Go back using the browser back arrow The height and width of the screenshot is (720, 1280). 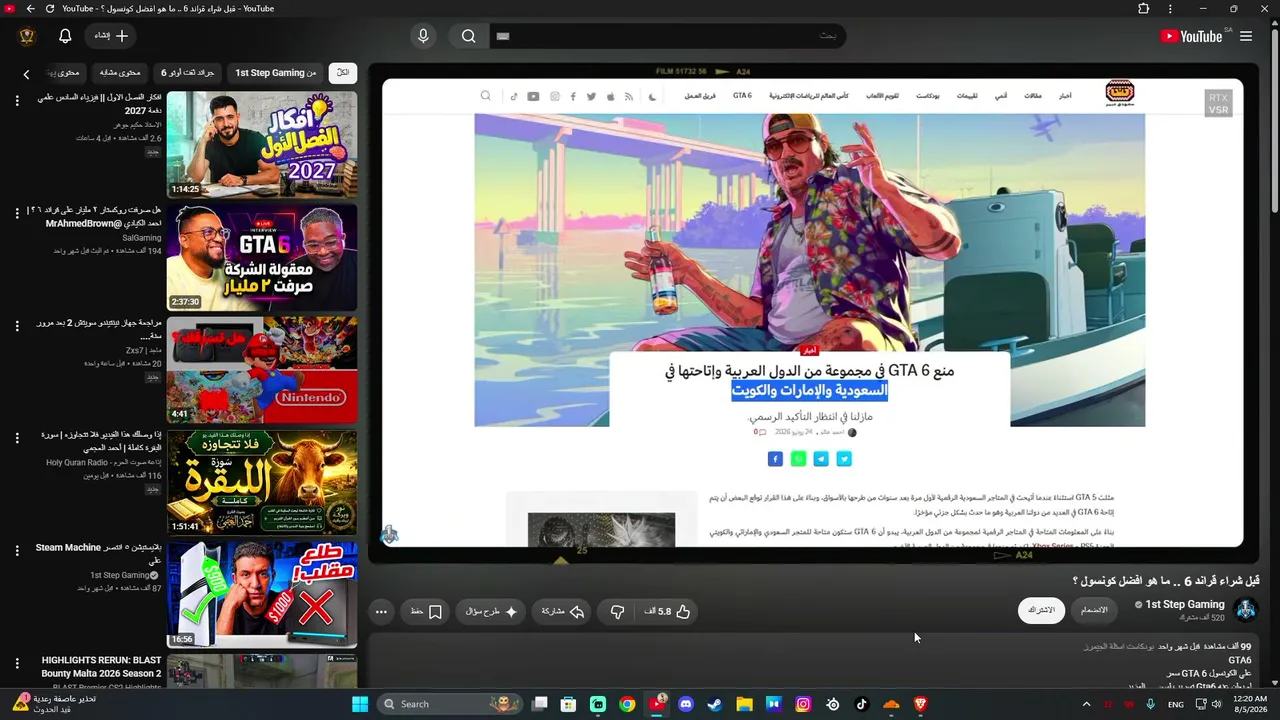30,9
